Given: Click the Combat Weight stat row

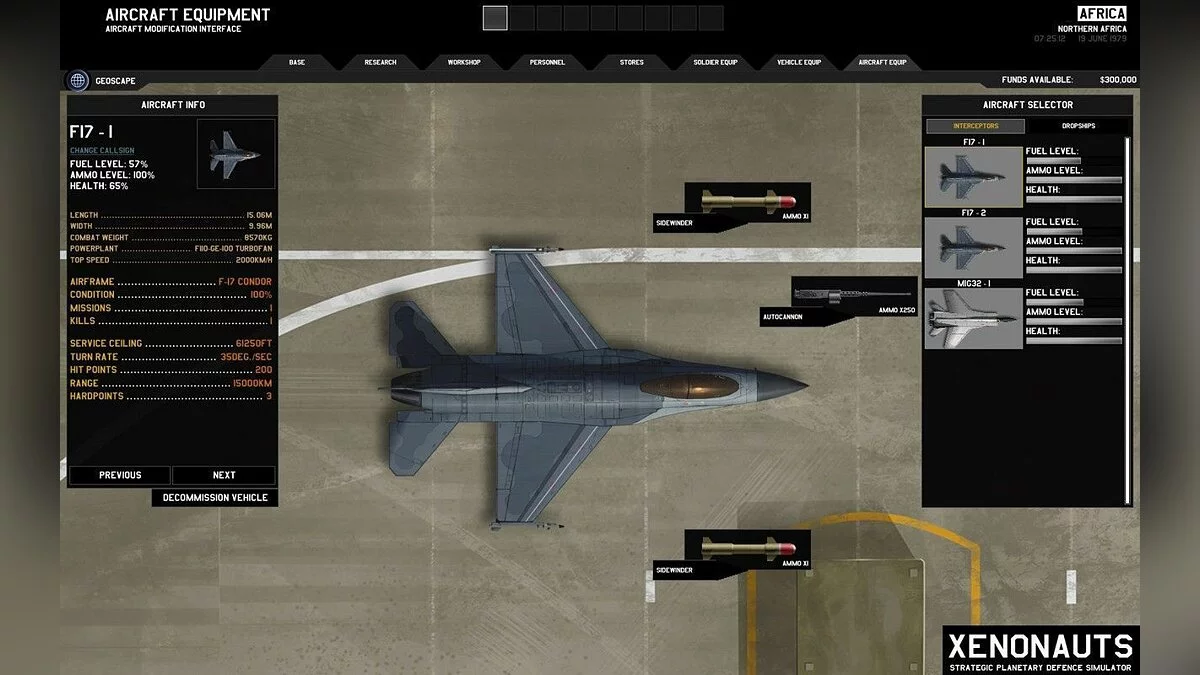Looking at the screenshot, I should click(x=171, y=238).
